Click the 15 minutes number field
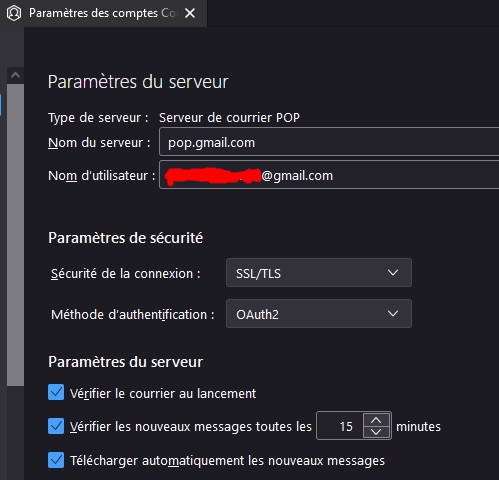 [340, 426]
